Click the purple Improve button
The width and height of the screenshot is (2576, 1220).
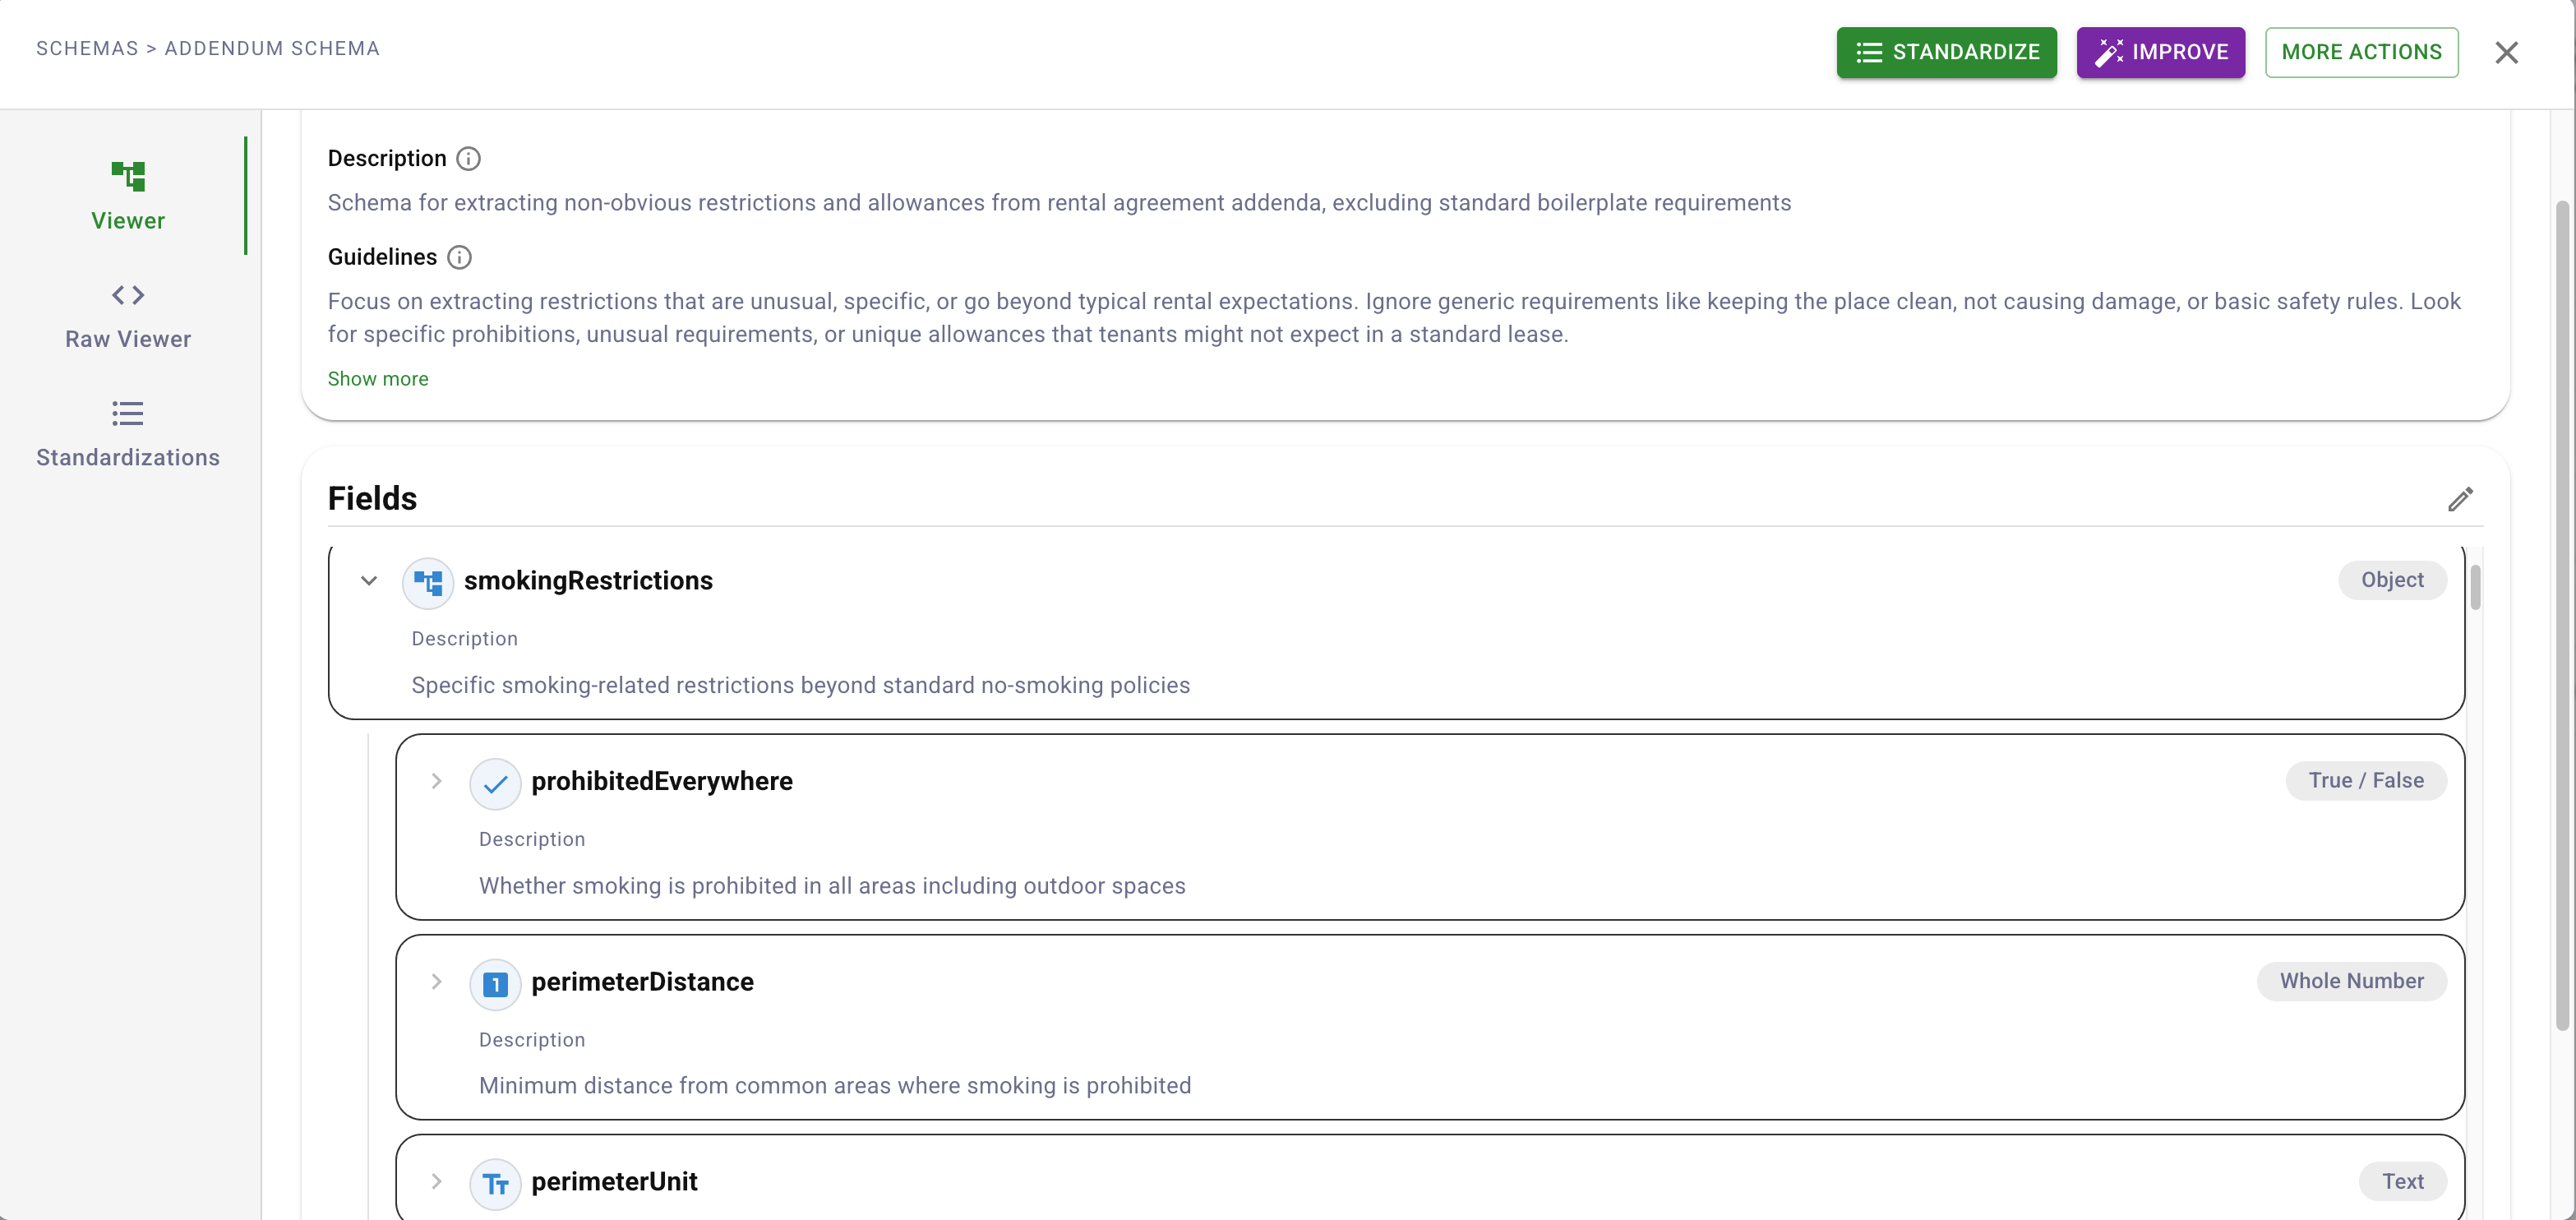[2160, 52]
